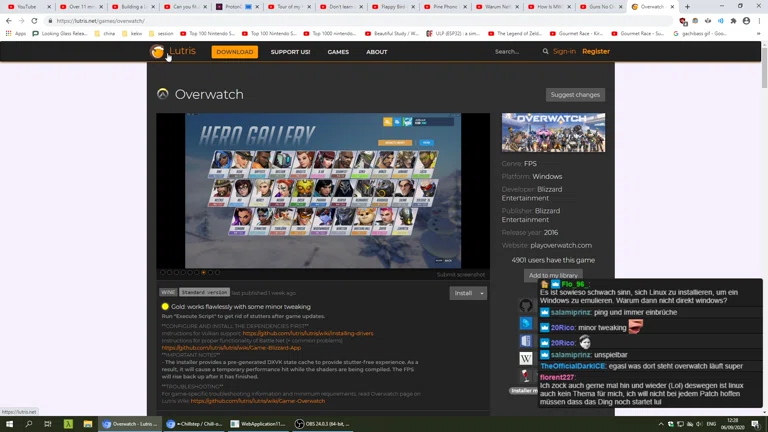Image resolution: width=768 pixels, height=432 pixels.
Task: Open the GAMES menu item
Action: [x=338, y=52]
